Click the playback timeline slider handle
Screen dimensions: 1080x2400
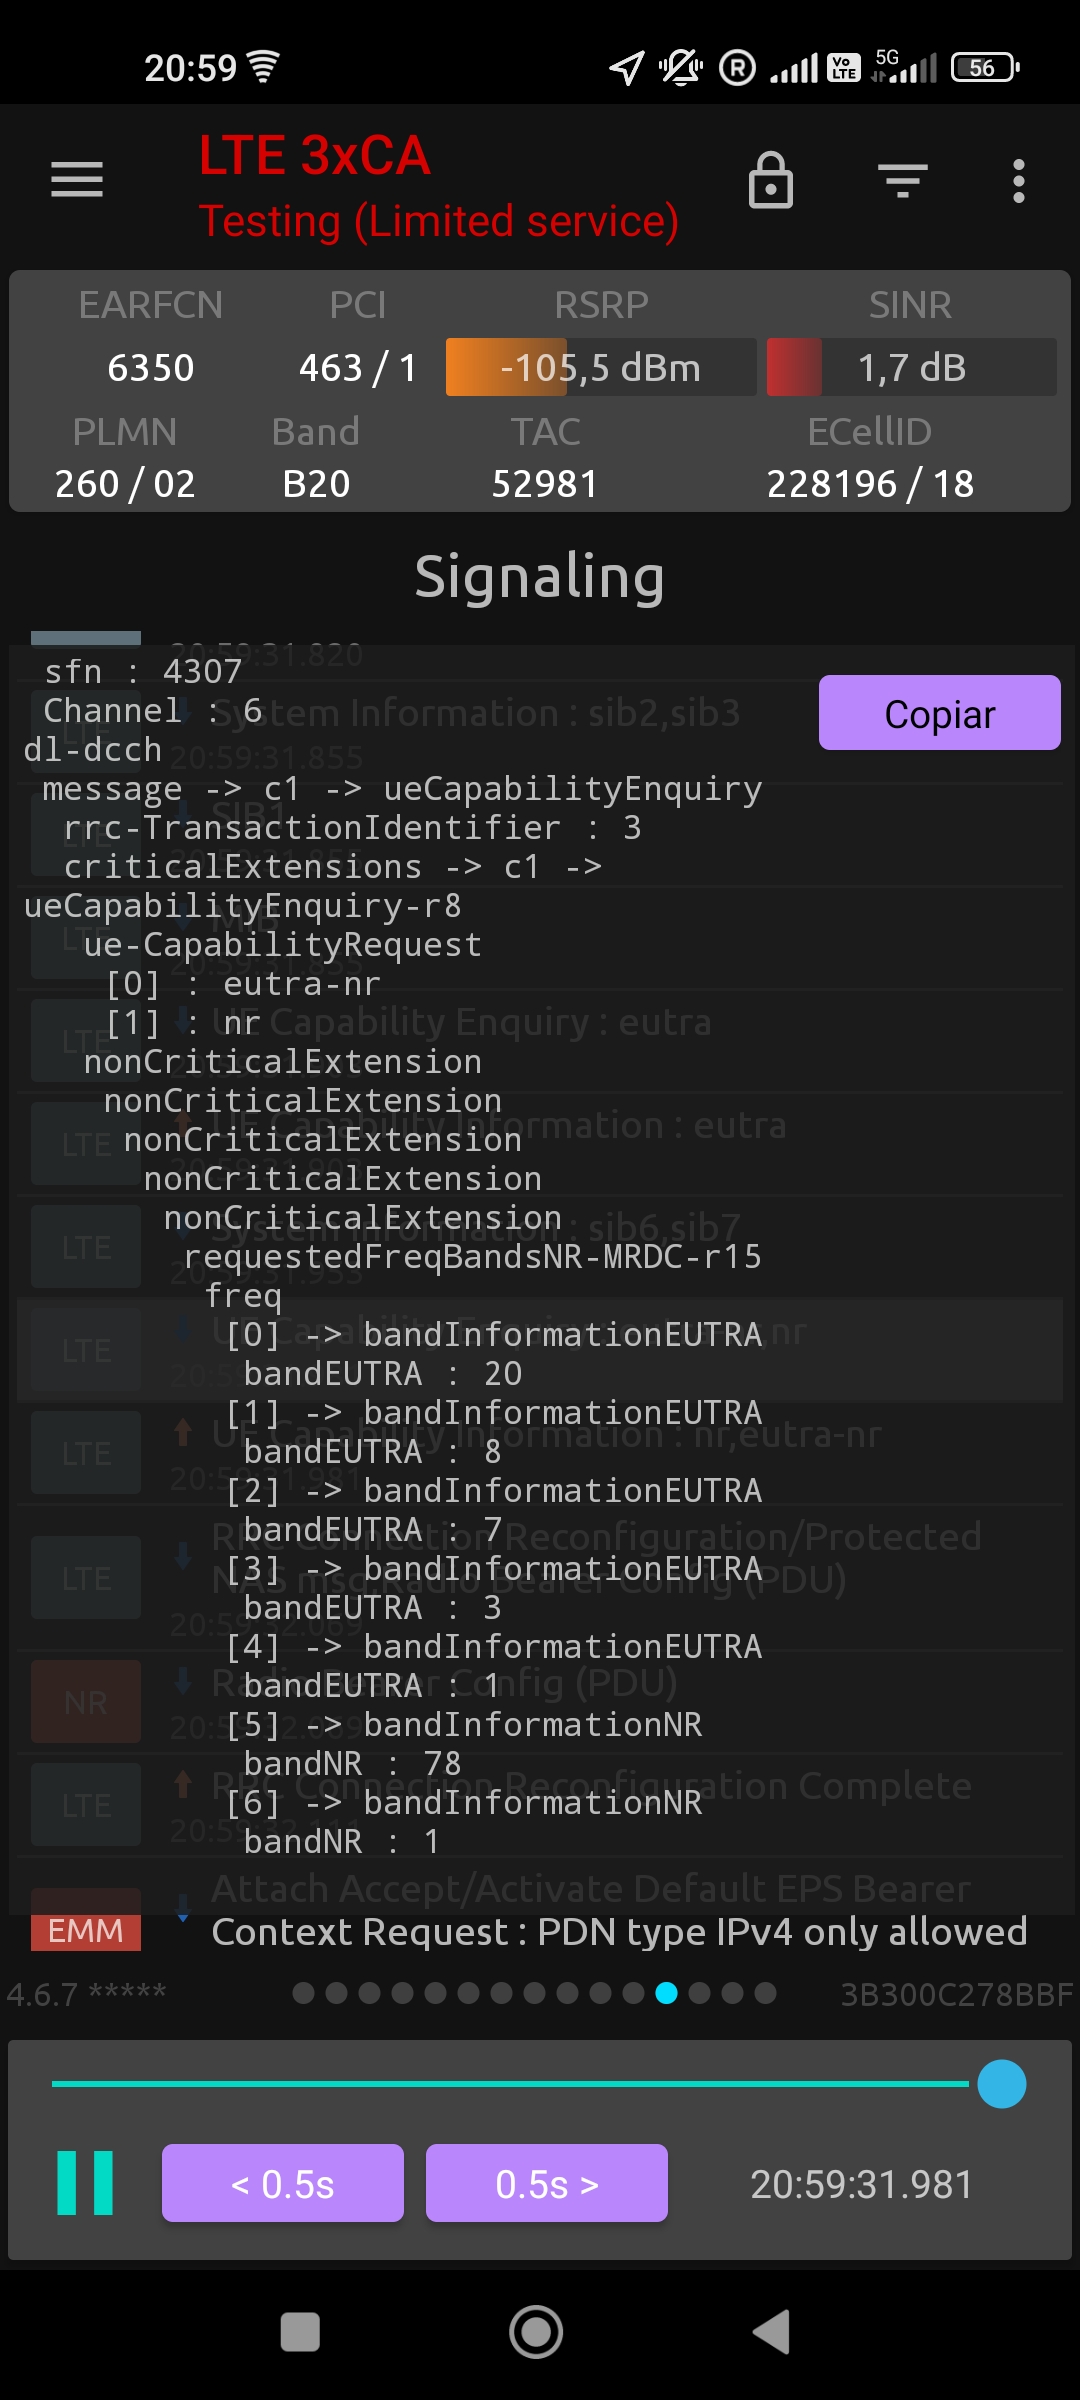click(x=1001, y=2084)
